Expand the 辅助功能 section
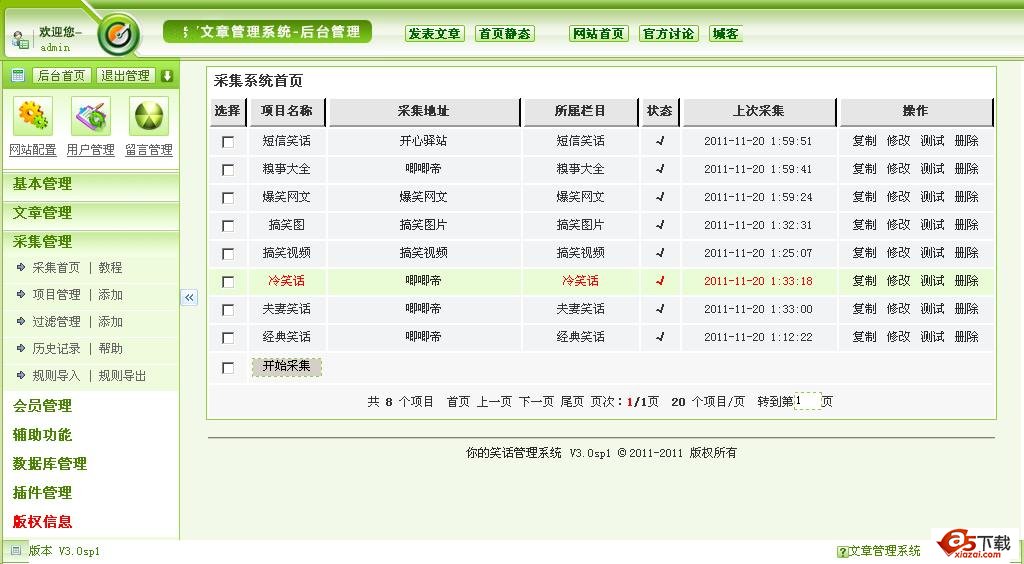The height and width of the screenshot is (564, 1024). tap(42, 435)
